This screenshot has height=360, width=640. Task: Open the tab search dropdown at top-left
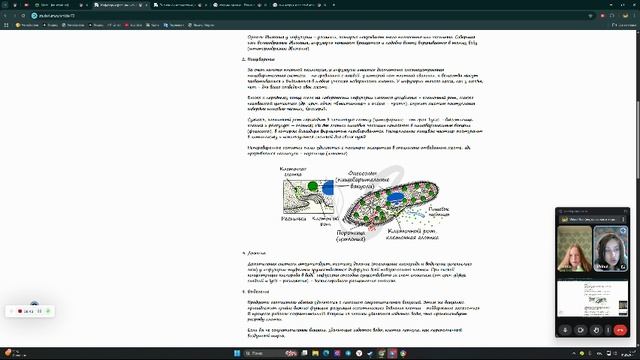pos(5,5)
